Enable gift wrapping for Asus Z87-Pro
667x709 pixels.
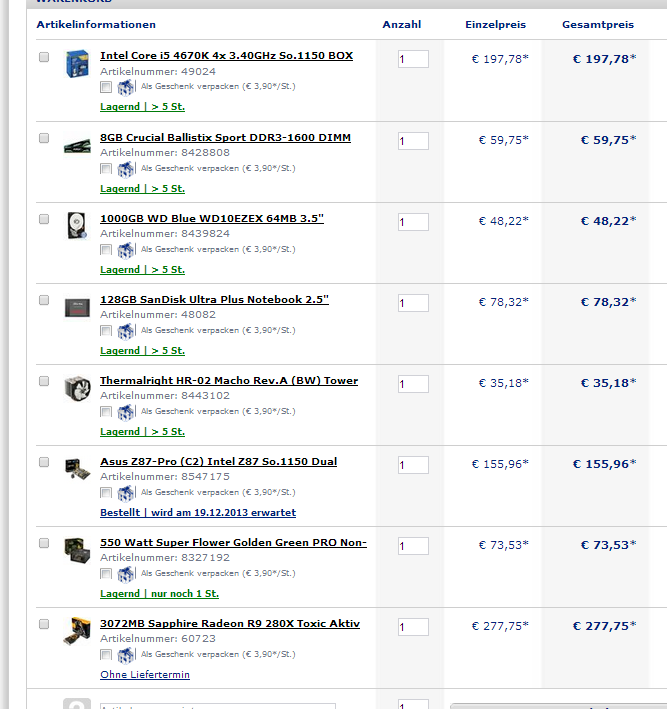click(106, 492)
